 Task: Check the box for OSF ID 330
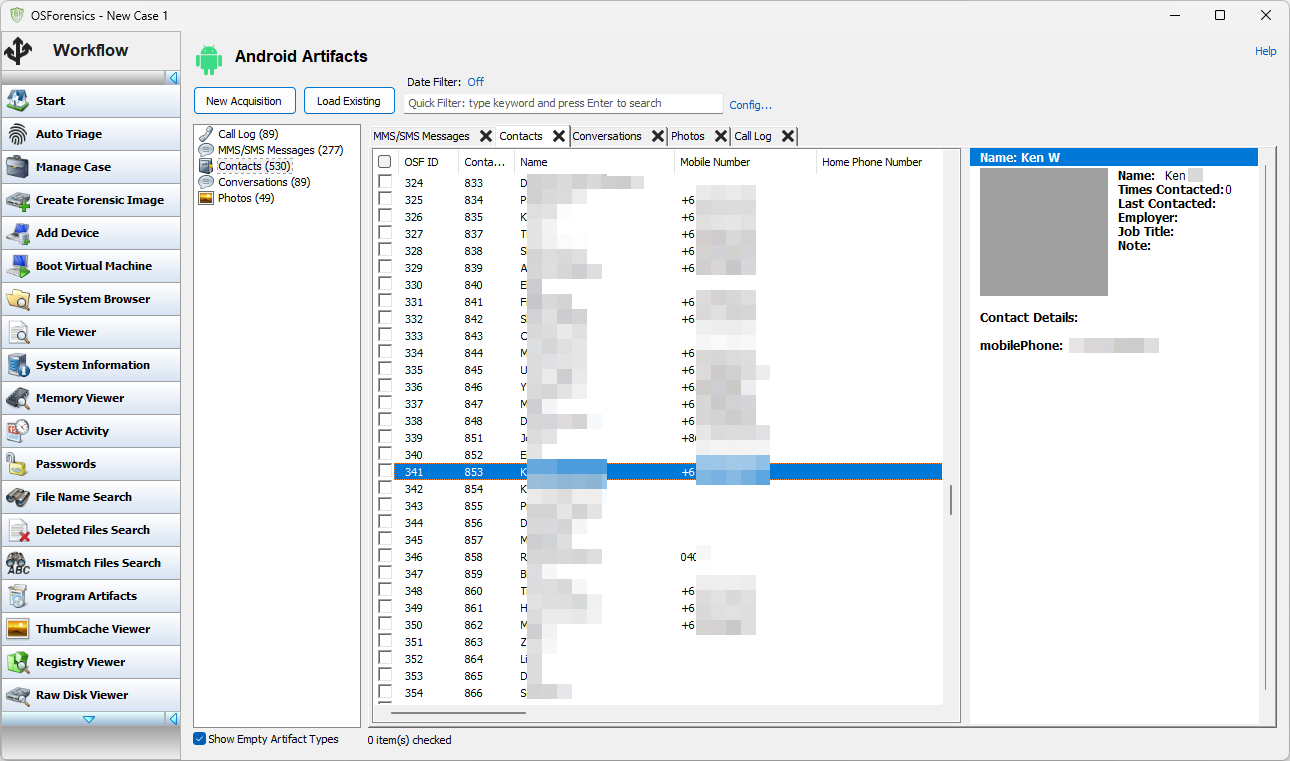tap(385, 284)
